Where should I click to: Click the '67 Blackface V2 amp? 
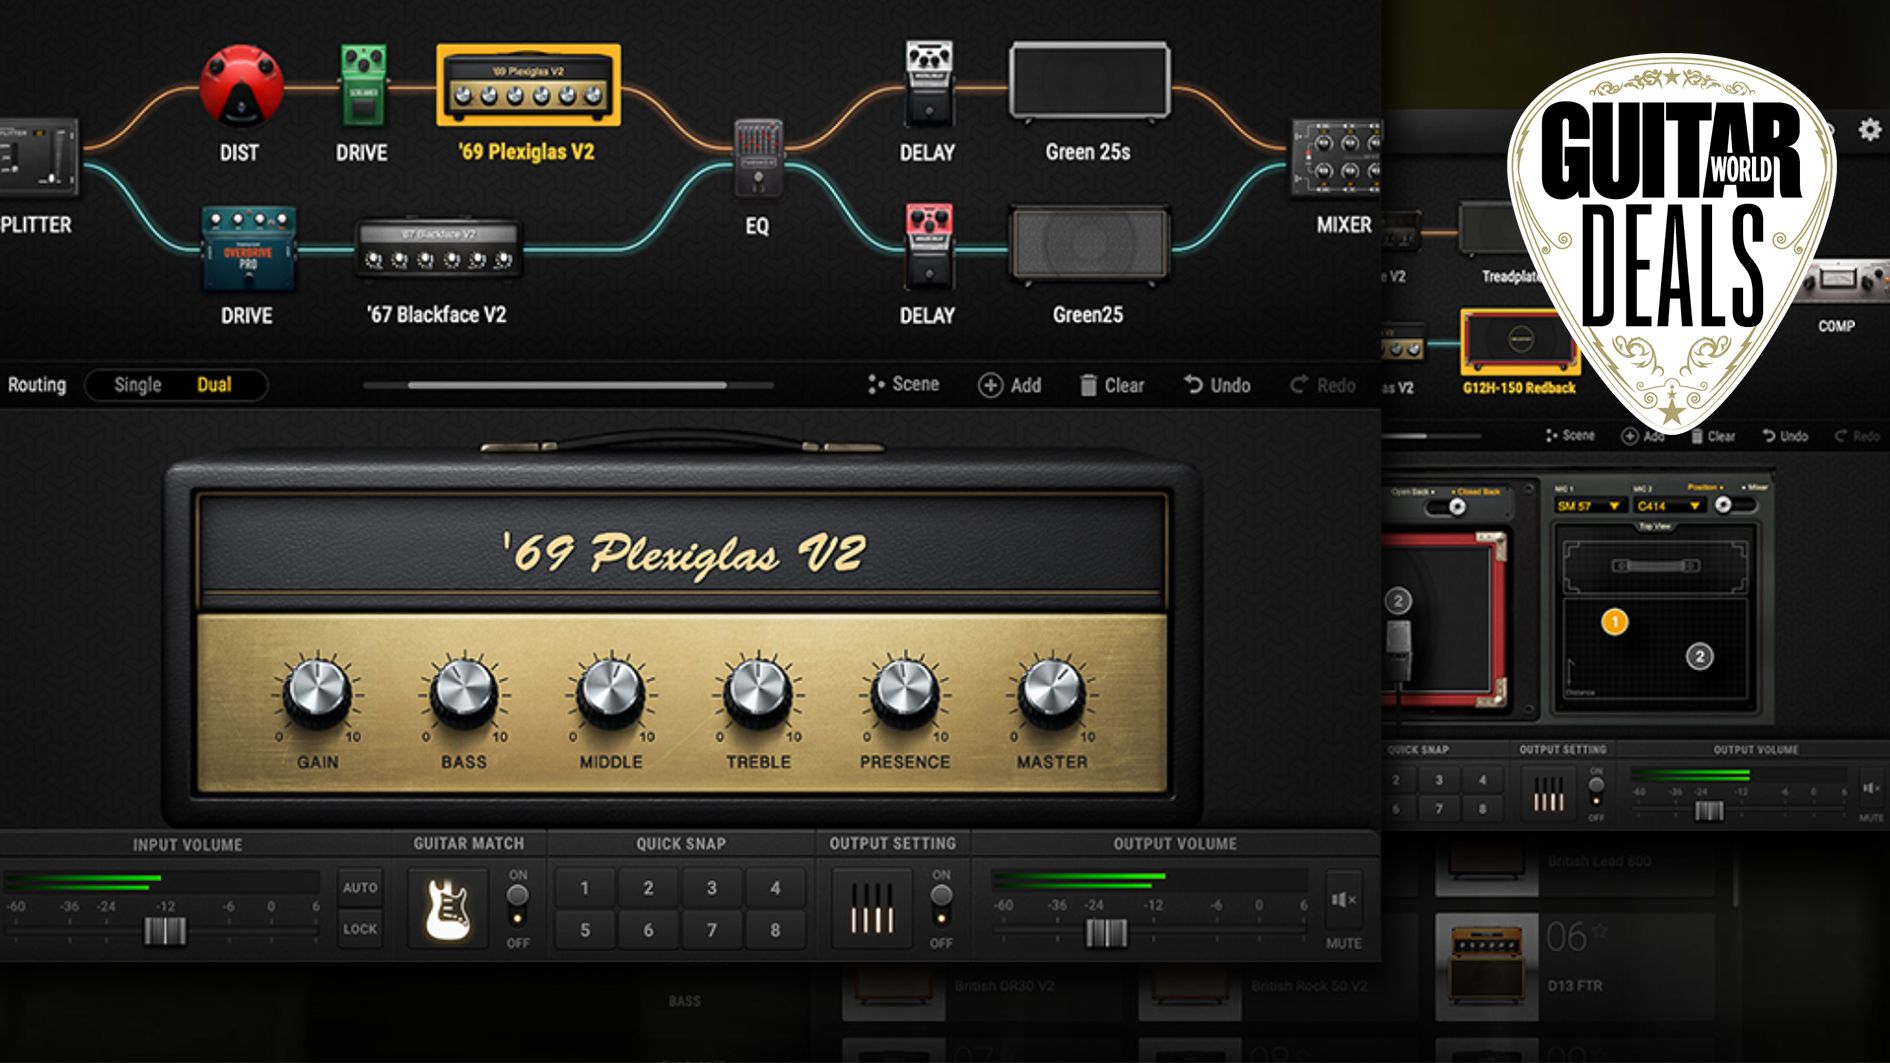point(438,249)
